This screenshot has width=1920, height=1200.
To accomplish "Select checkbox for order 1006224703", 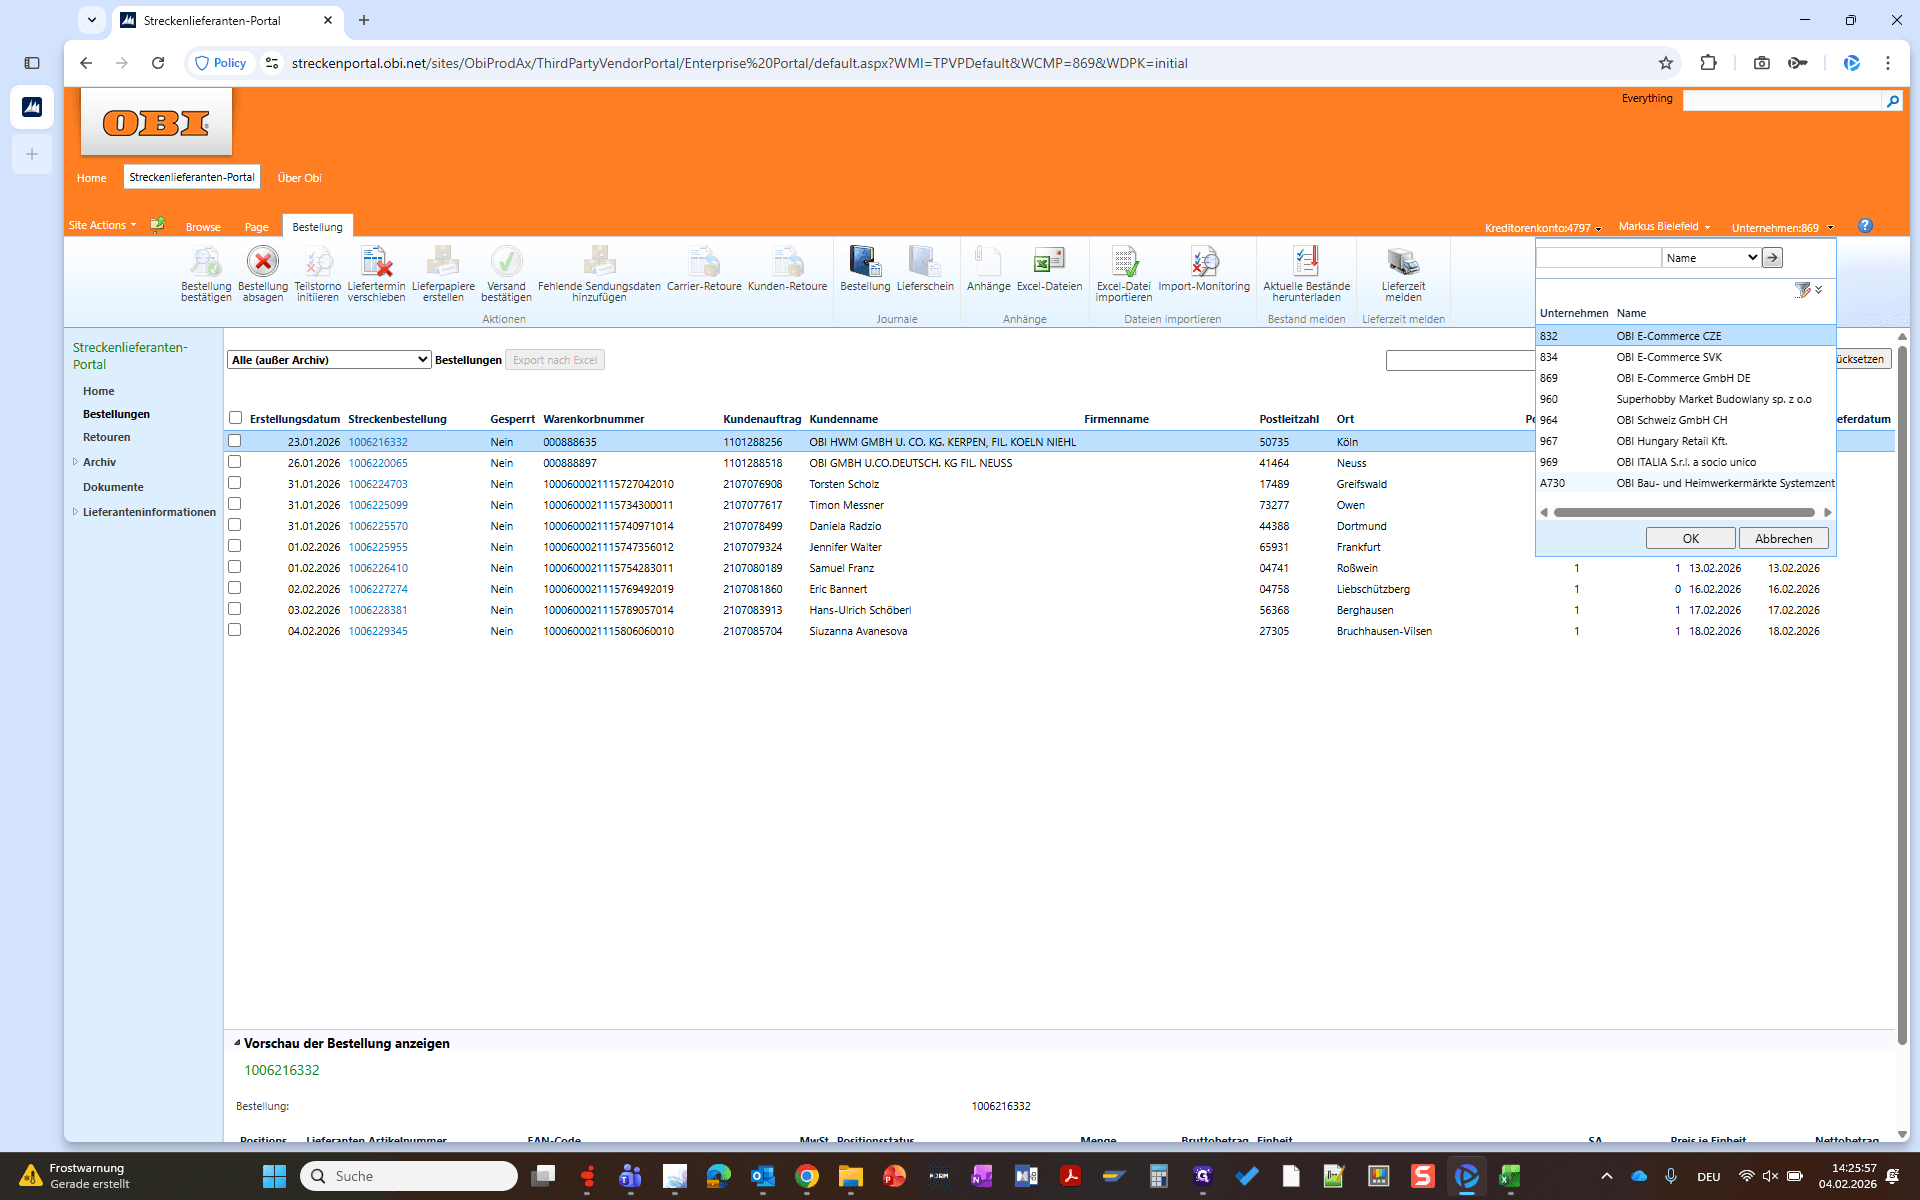I will pyautogui.click(x=235, y=483).
